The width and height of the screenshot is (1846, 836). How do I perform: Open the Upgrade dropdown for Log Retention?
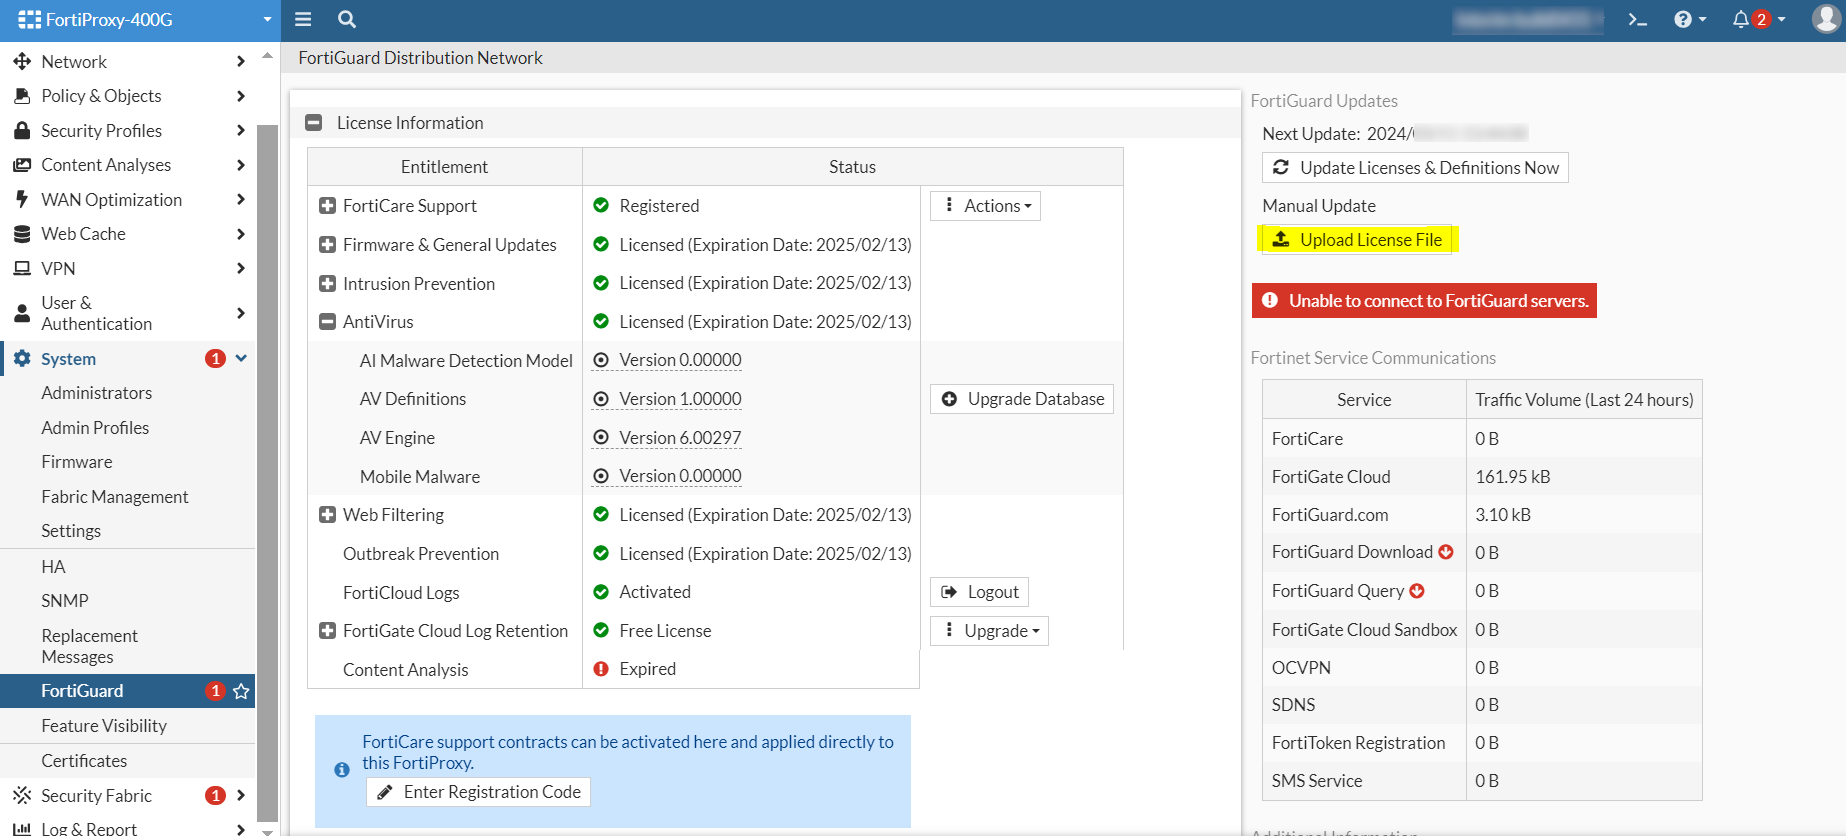tap(989, 631)
